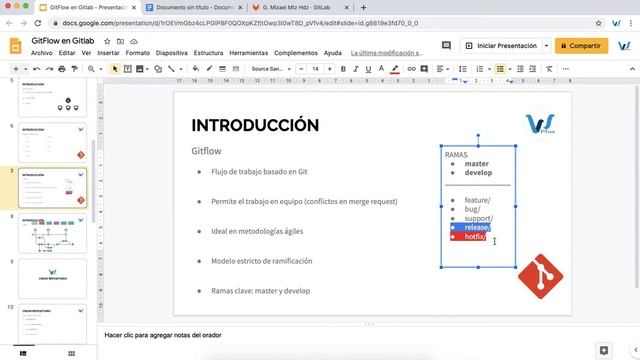Click the zoom magnifier tool
The width and height of the screenshot is (640, 360).
[x=91, y=69]
